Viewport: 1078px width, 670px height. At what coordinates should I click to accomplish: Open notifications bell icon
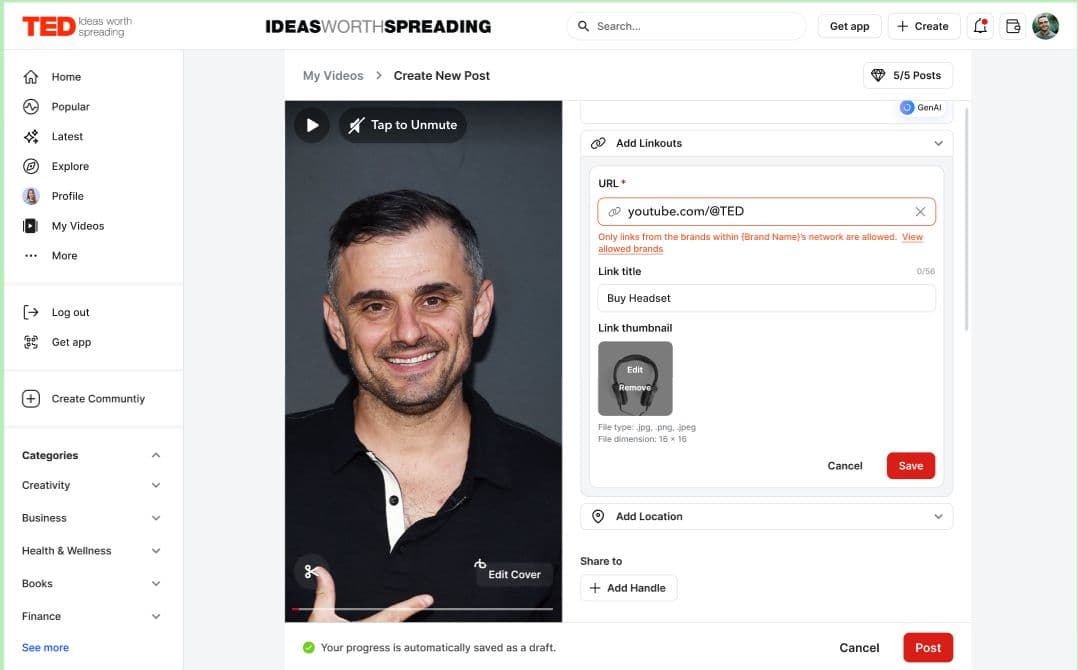(980, 26)
